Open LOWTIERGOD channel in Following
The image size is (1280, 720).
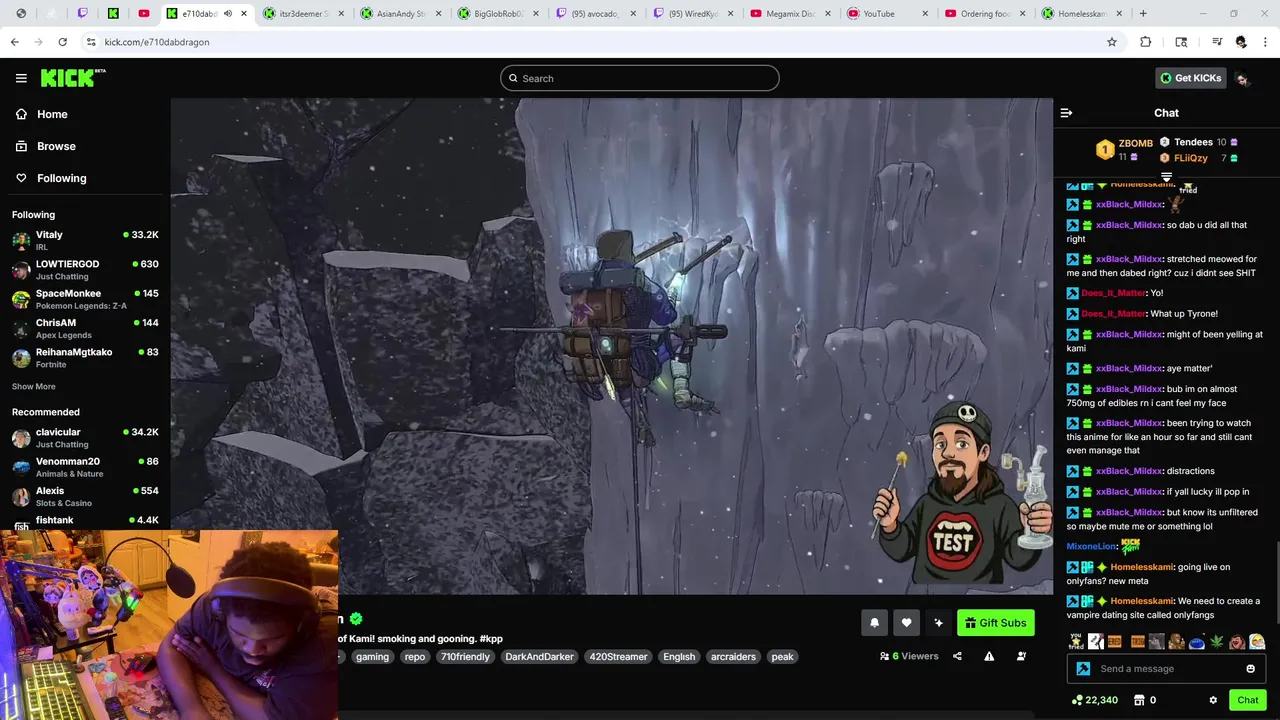coord(85,270)
